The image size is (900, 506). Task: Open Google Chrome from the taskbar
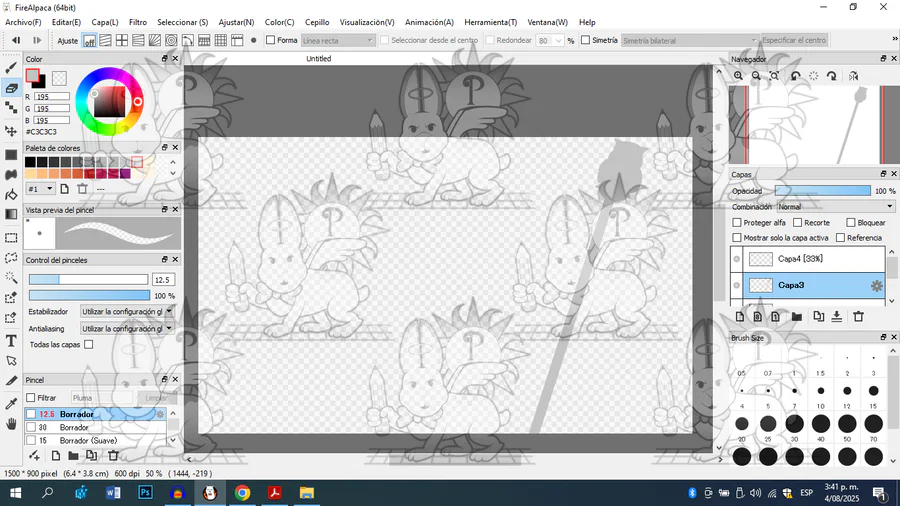point(242,493)
